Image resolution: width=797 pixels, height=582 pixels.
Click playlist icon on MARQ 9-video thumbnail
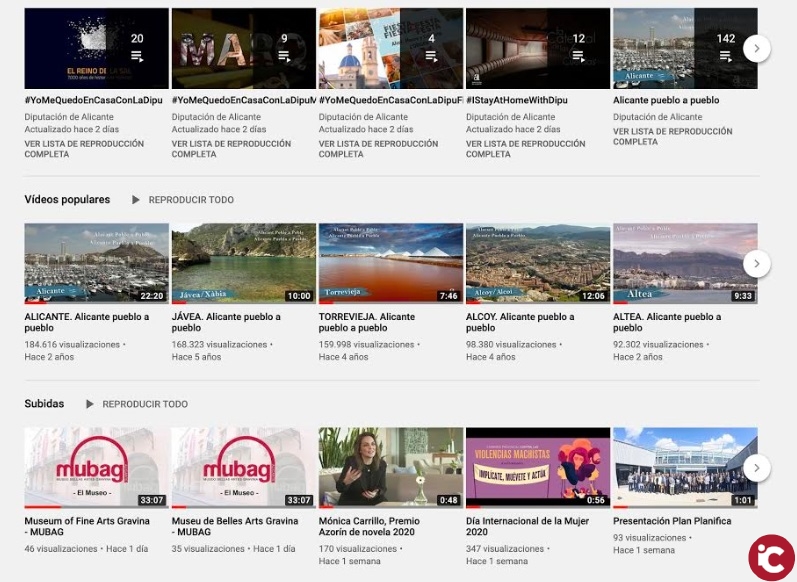pos(284,57)
